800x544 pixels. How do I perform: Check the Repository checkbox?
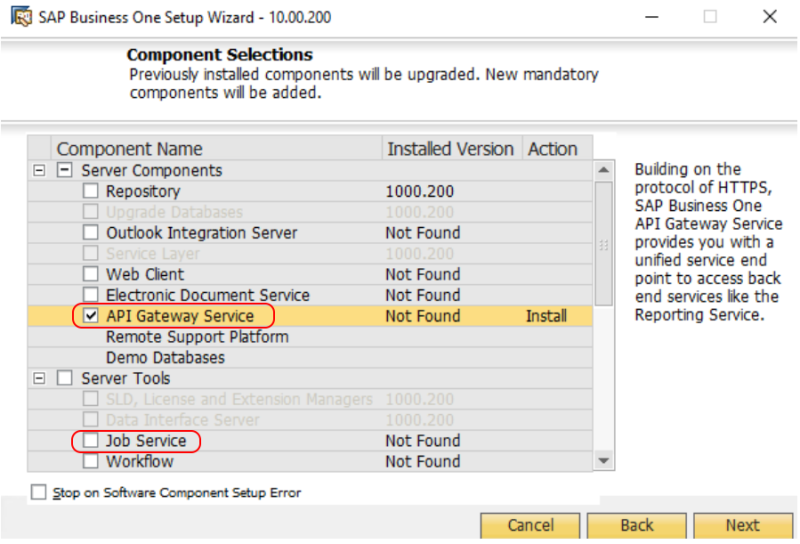click(91, 191)
